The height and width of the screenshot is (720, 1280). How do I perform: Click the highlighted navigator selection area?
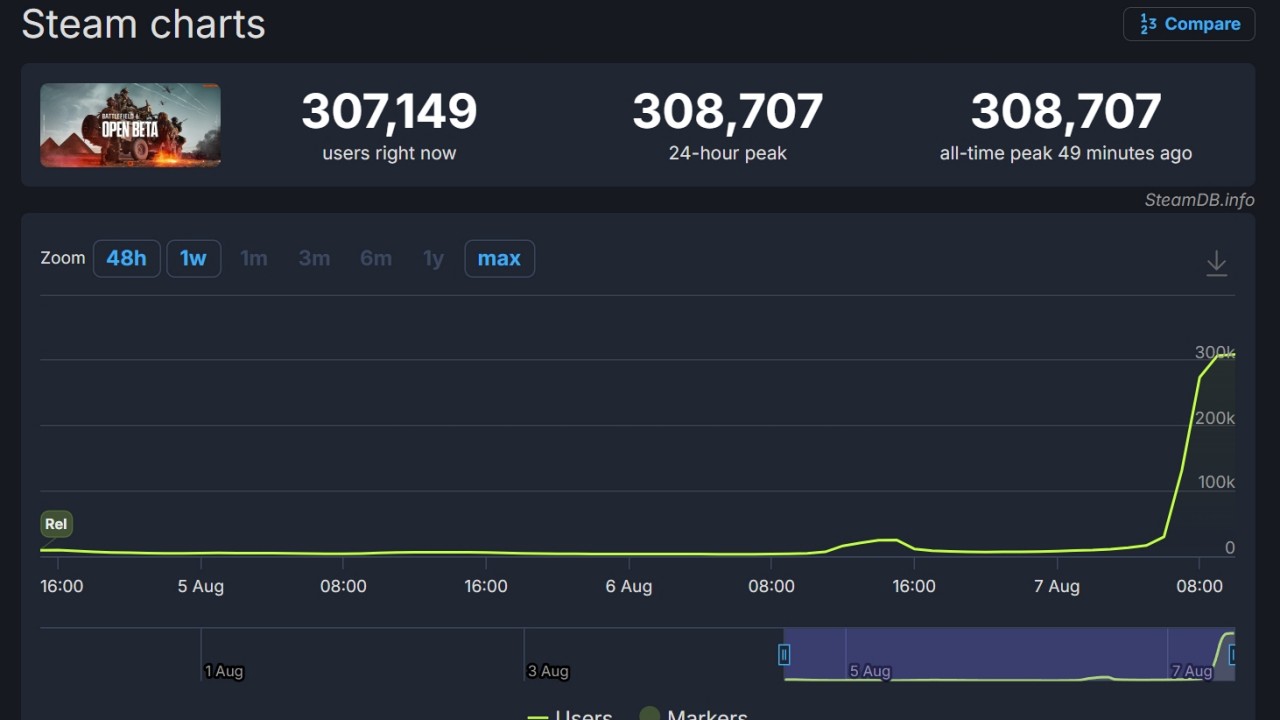[1000, 655]
